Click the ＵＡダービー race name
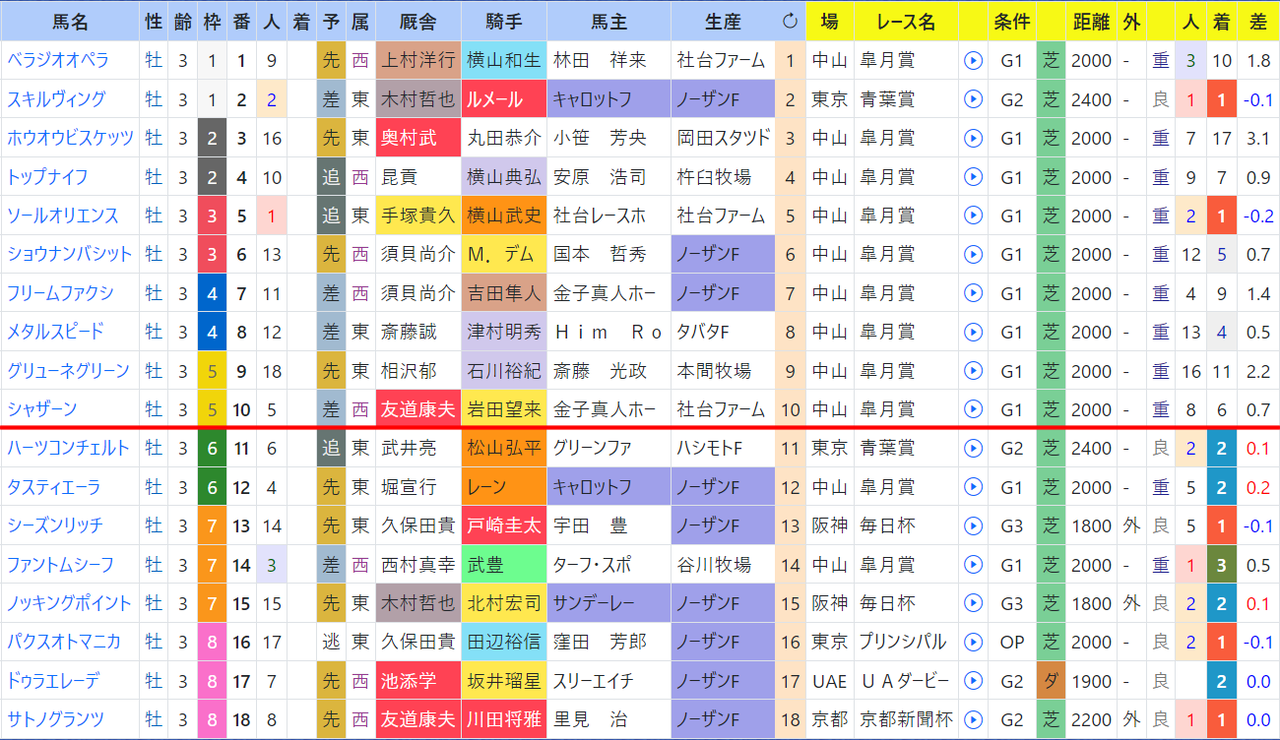This screenshot has height=740, width=1280. tap(903, 680)
